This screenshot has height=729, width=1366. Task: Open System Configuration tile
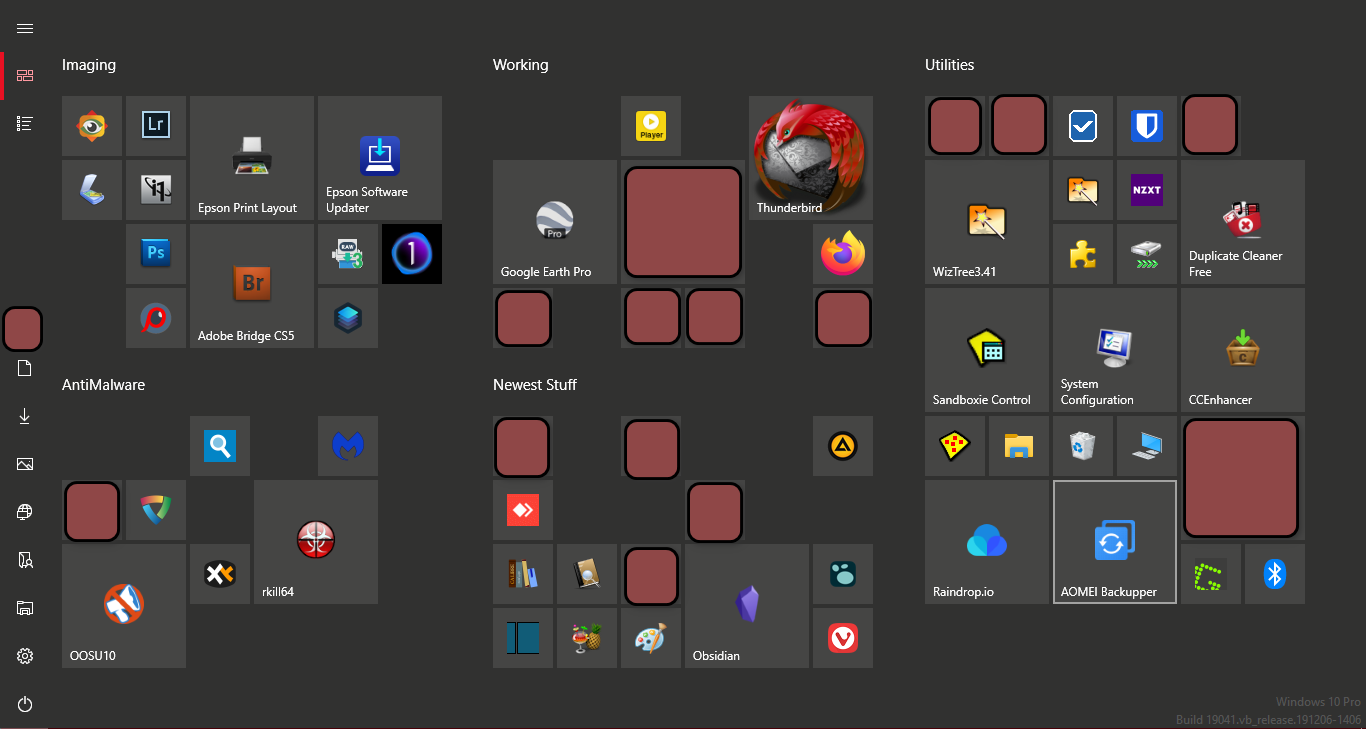(1115, 350)
